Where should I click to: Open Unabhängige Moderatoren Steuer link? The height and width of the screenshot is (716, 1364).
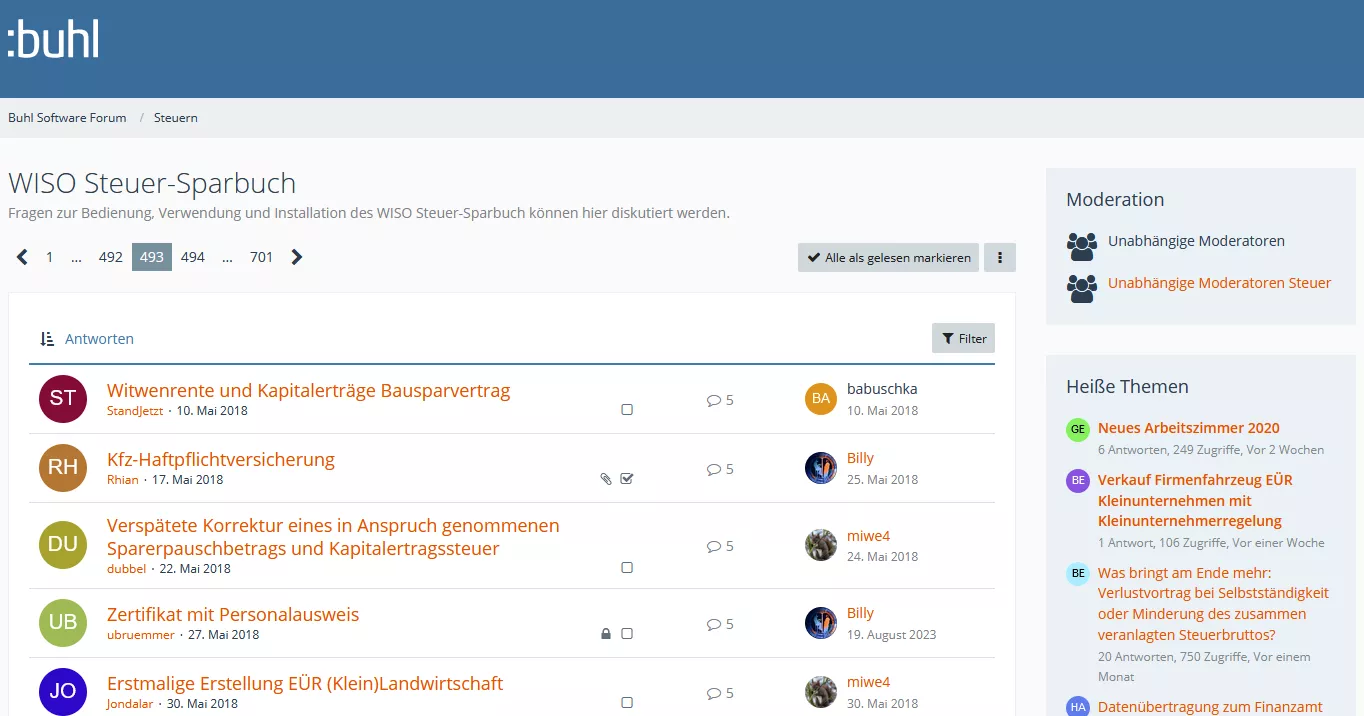click(1219, 283)
